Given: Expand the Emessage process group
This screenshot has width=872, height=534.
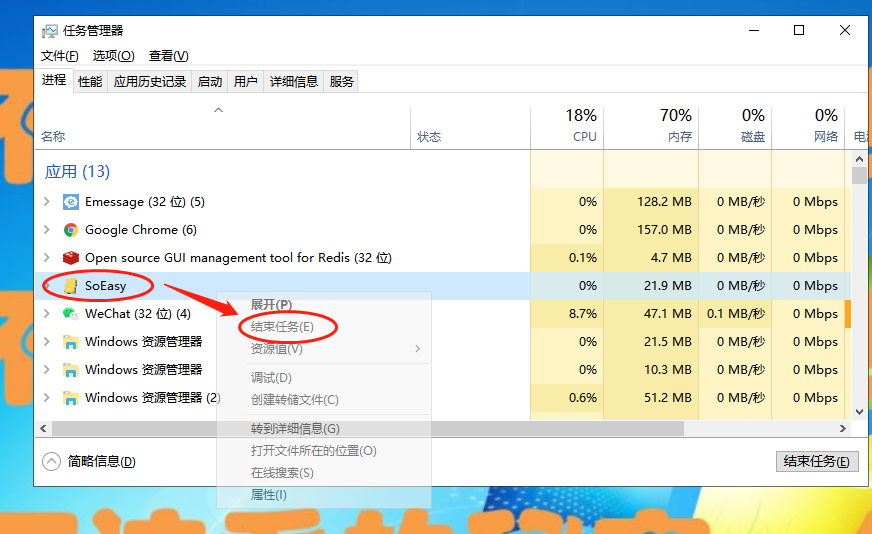Looking at the screenshot, I should [47, 202].
